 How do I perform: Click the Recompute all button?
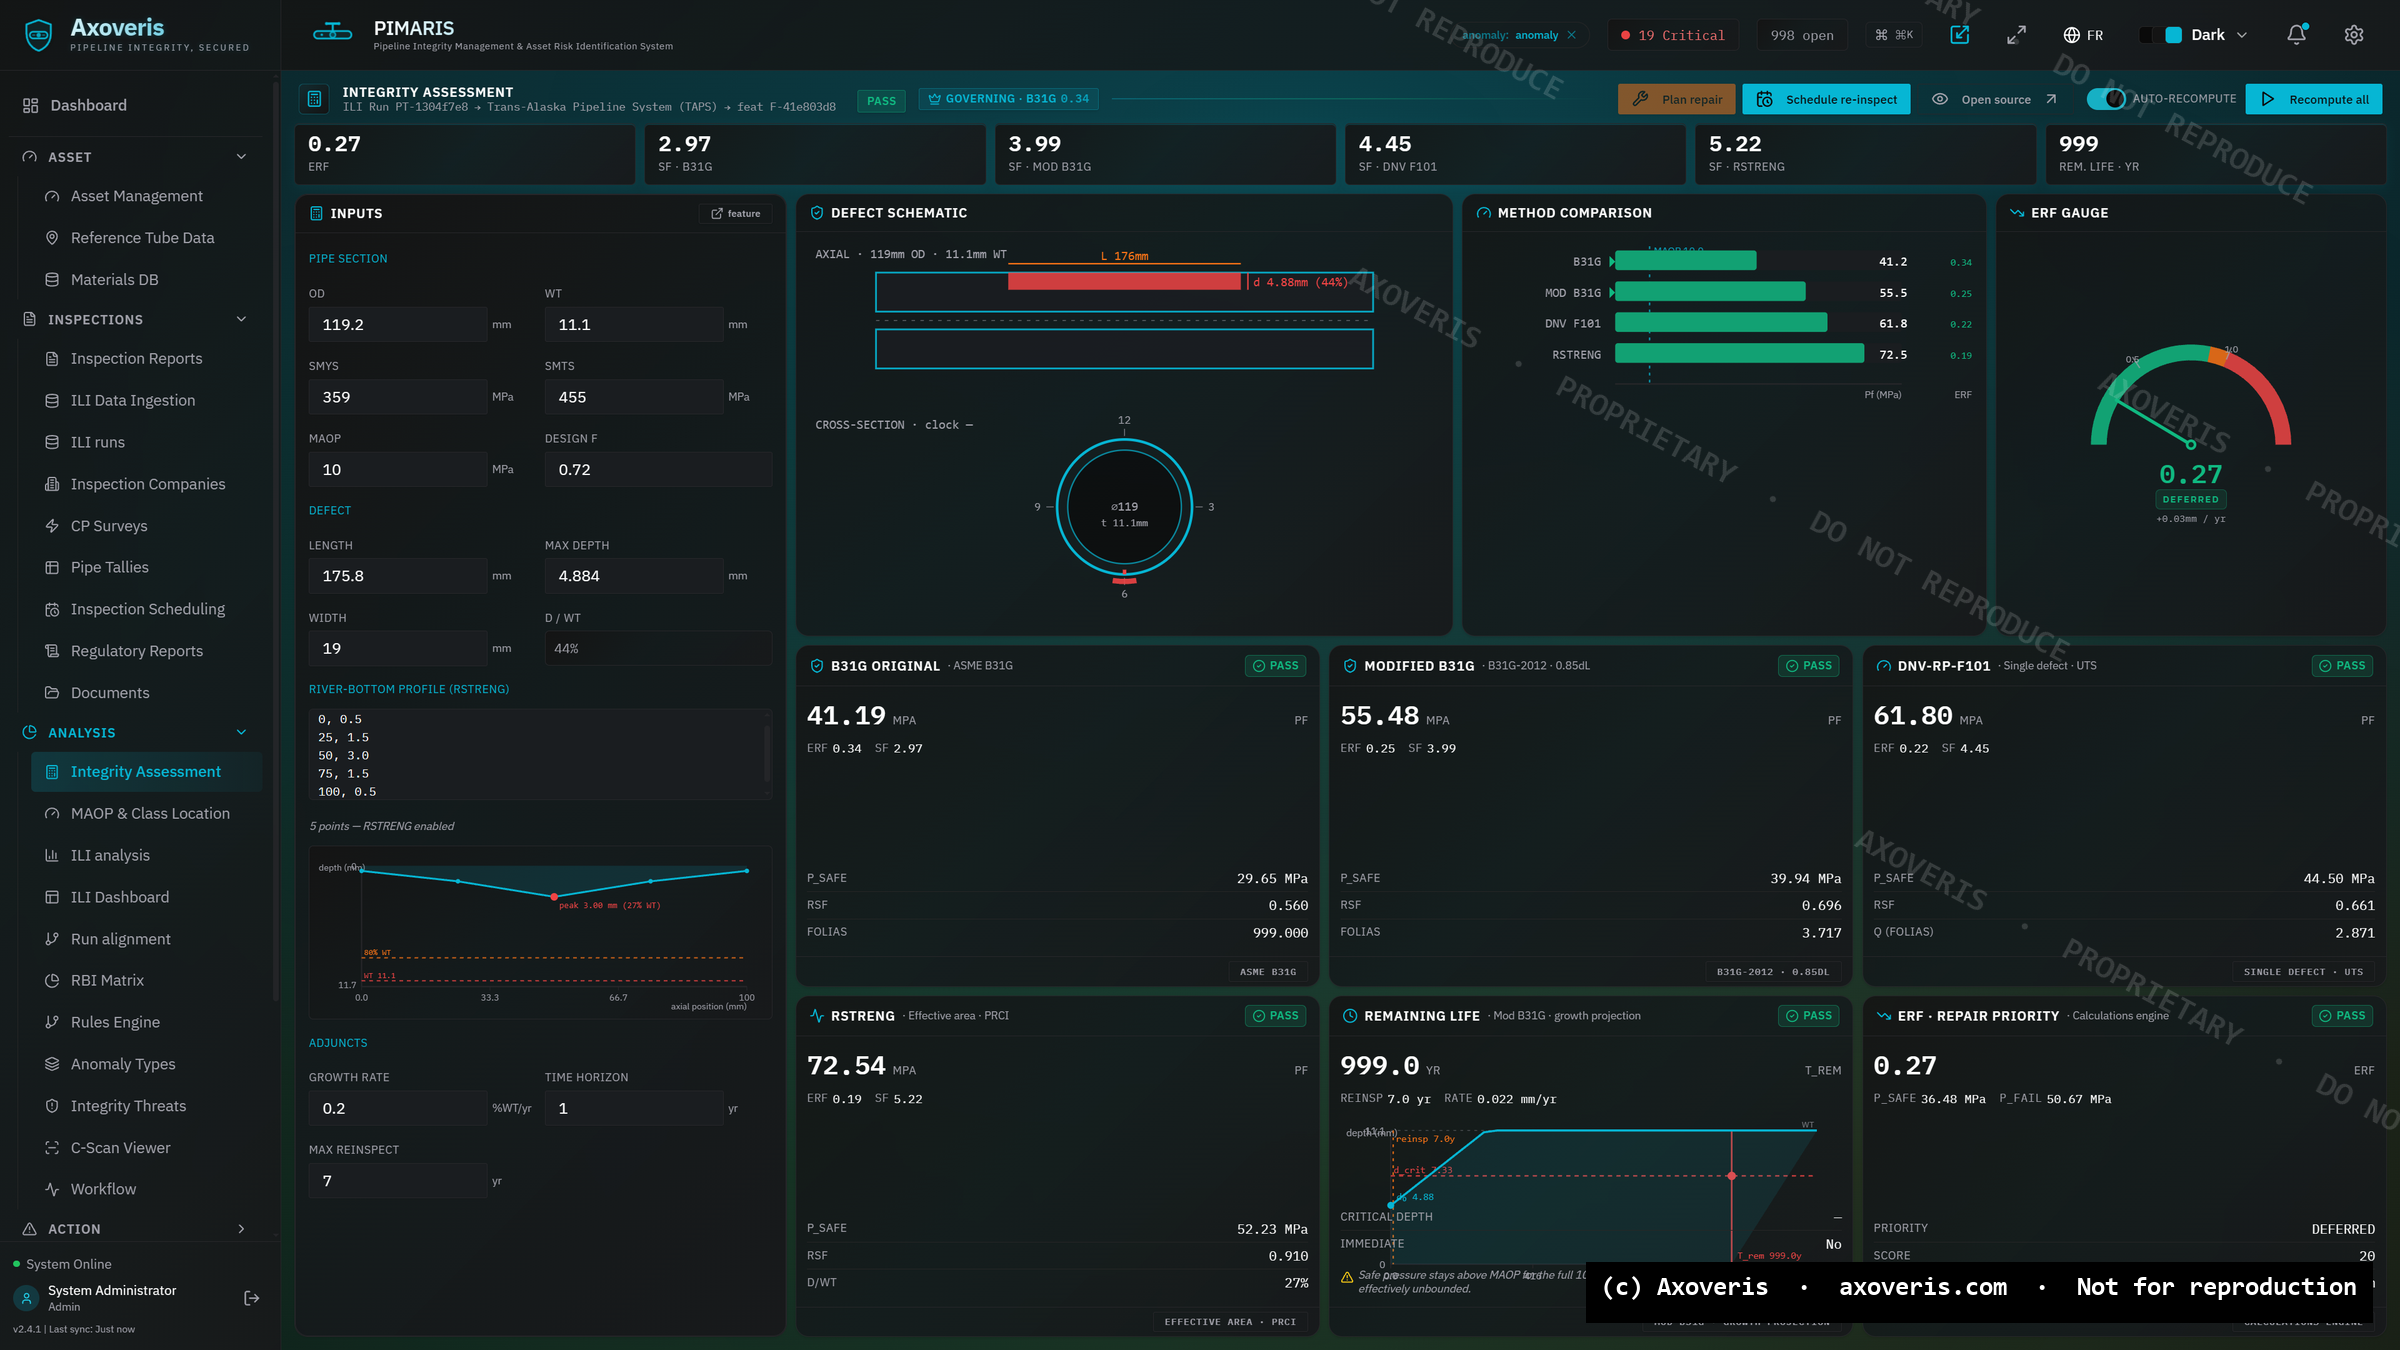pos(2314,99)
